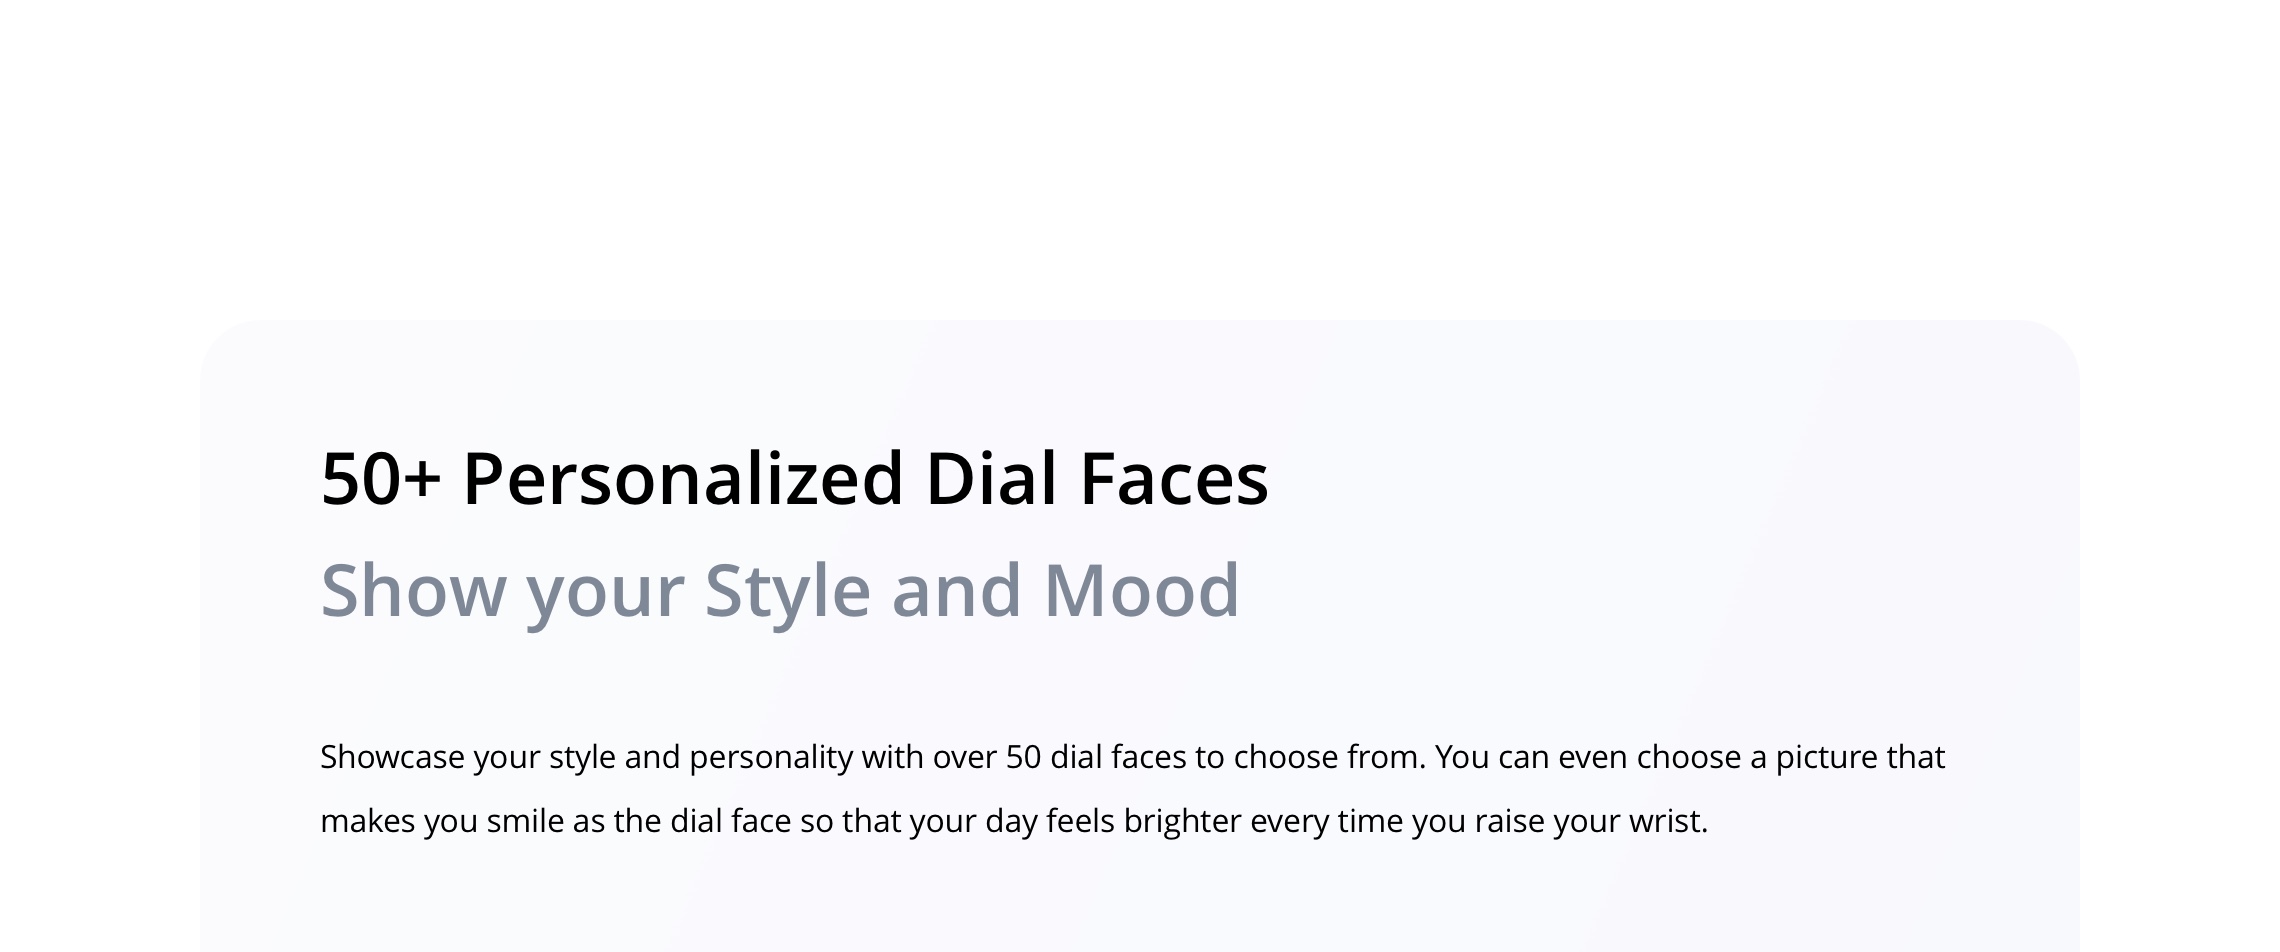Click the word 'Showcase' starting the paragraph

(392, 757)
